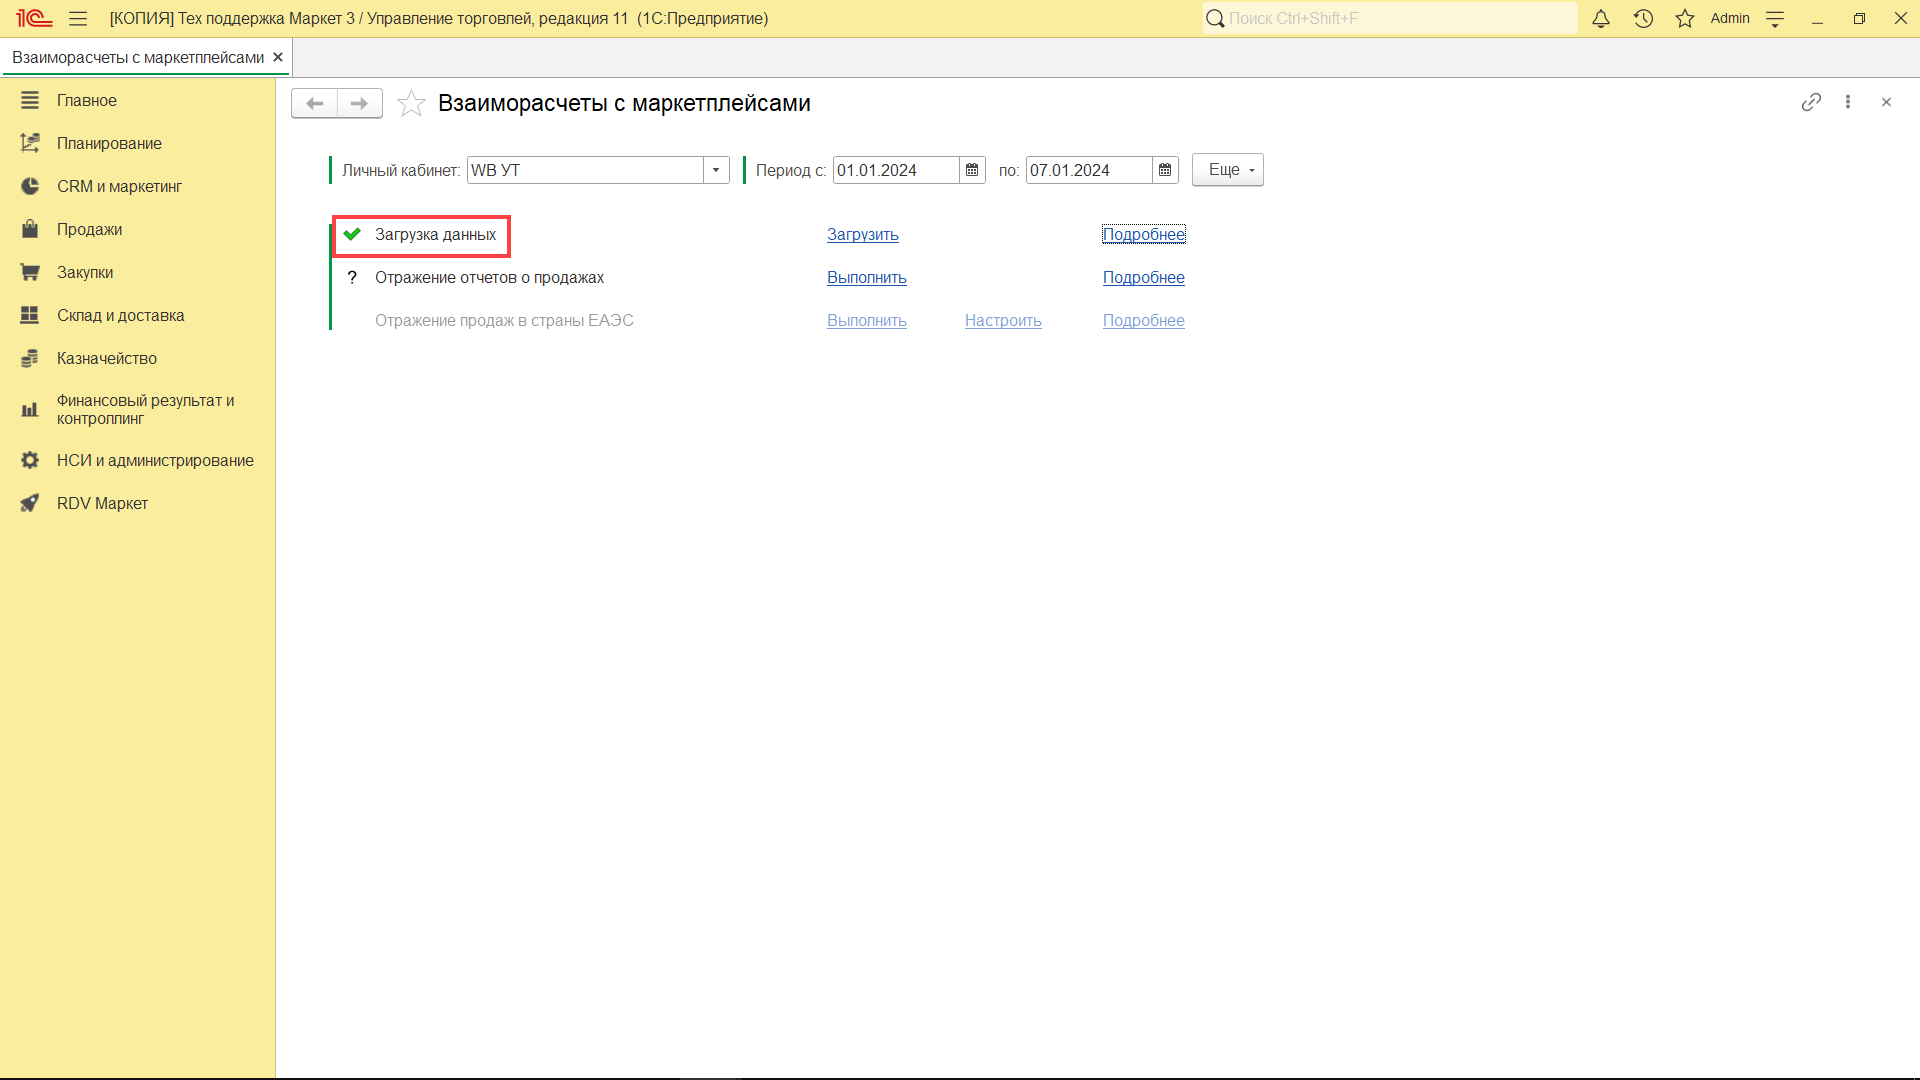Copy link to form icon
The height and width of the screenshot is (1080, 1920).
click(1811, 102)
